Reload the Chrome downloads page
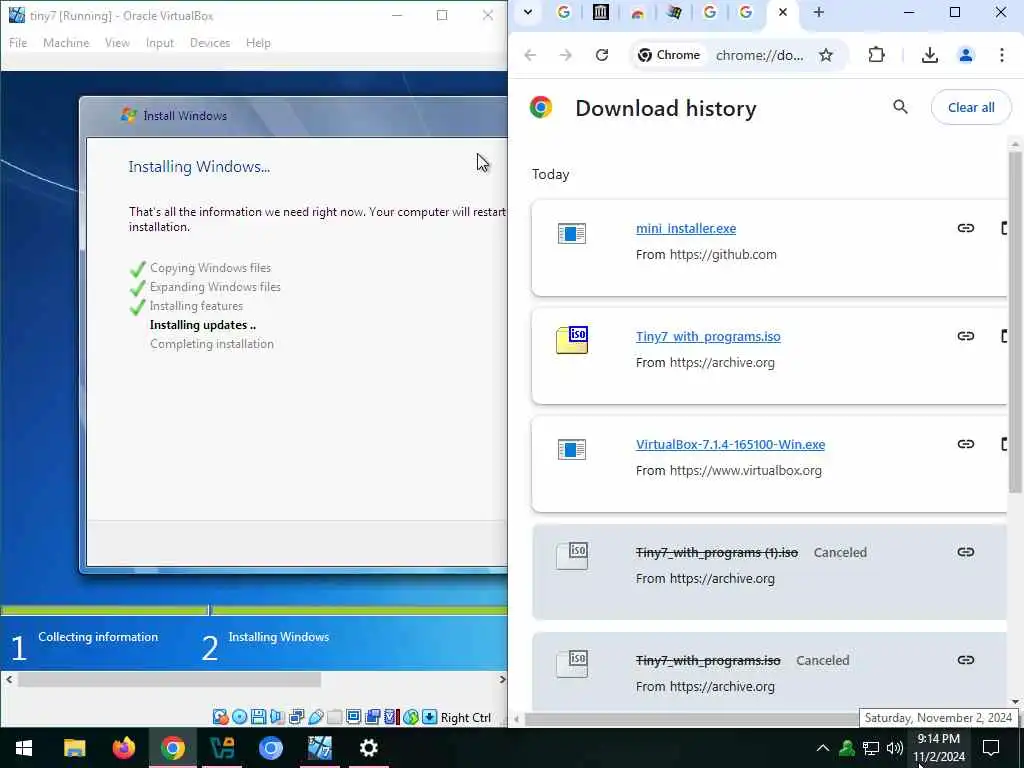This screenshot has width=1024, height=768. point(602,55)
